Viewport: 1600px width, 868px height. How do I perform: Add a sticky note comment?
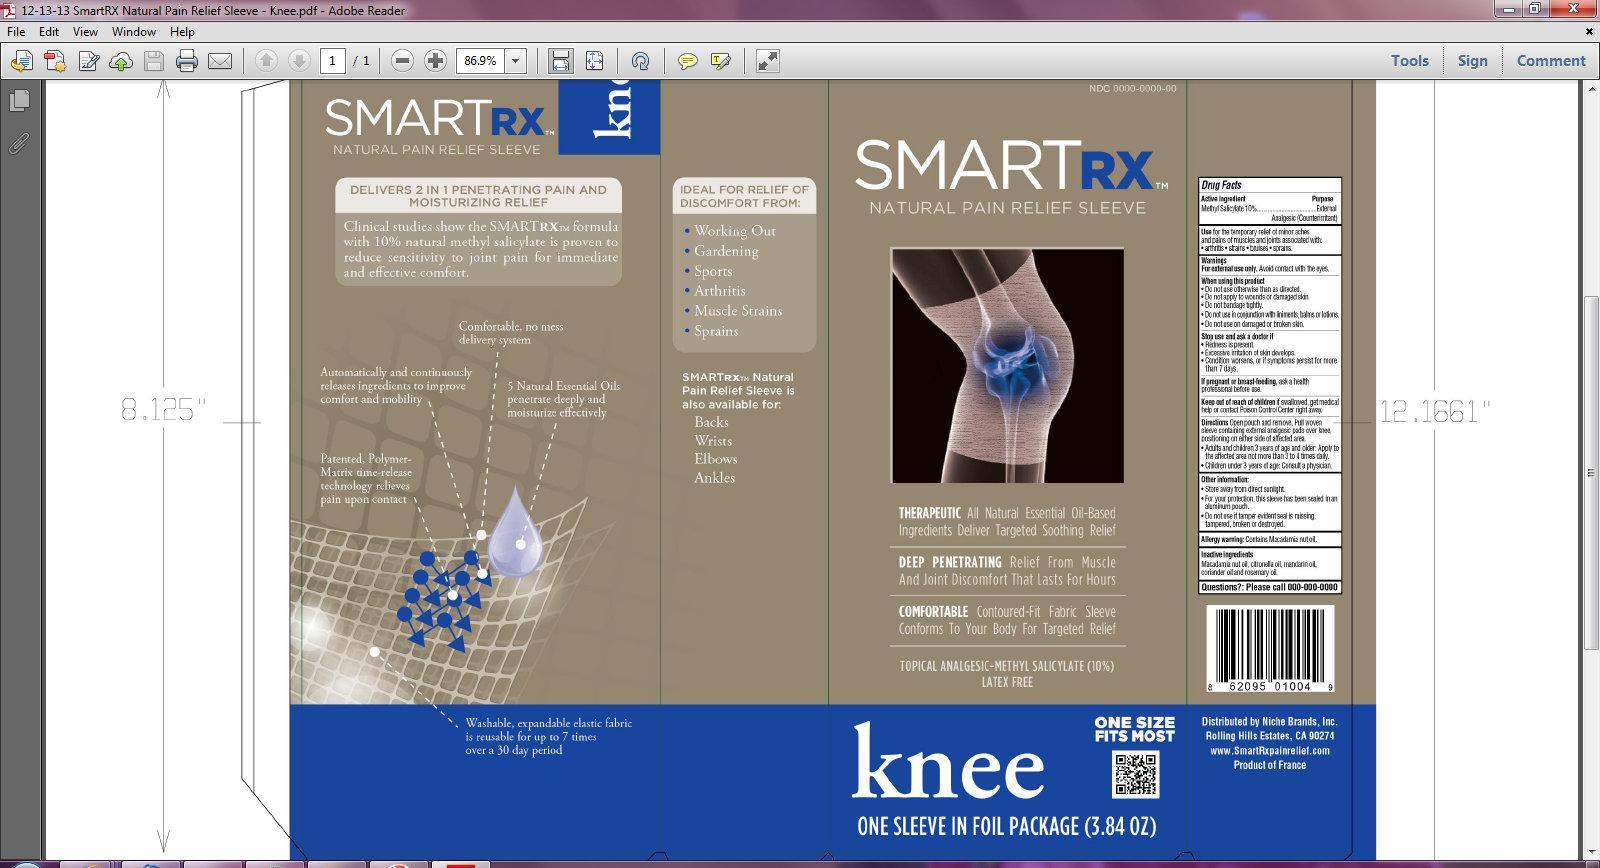click(687, 61)
